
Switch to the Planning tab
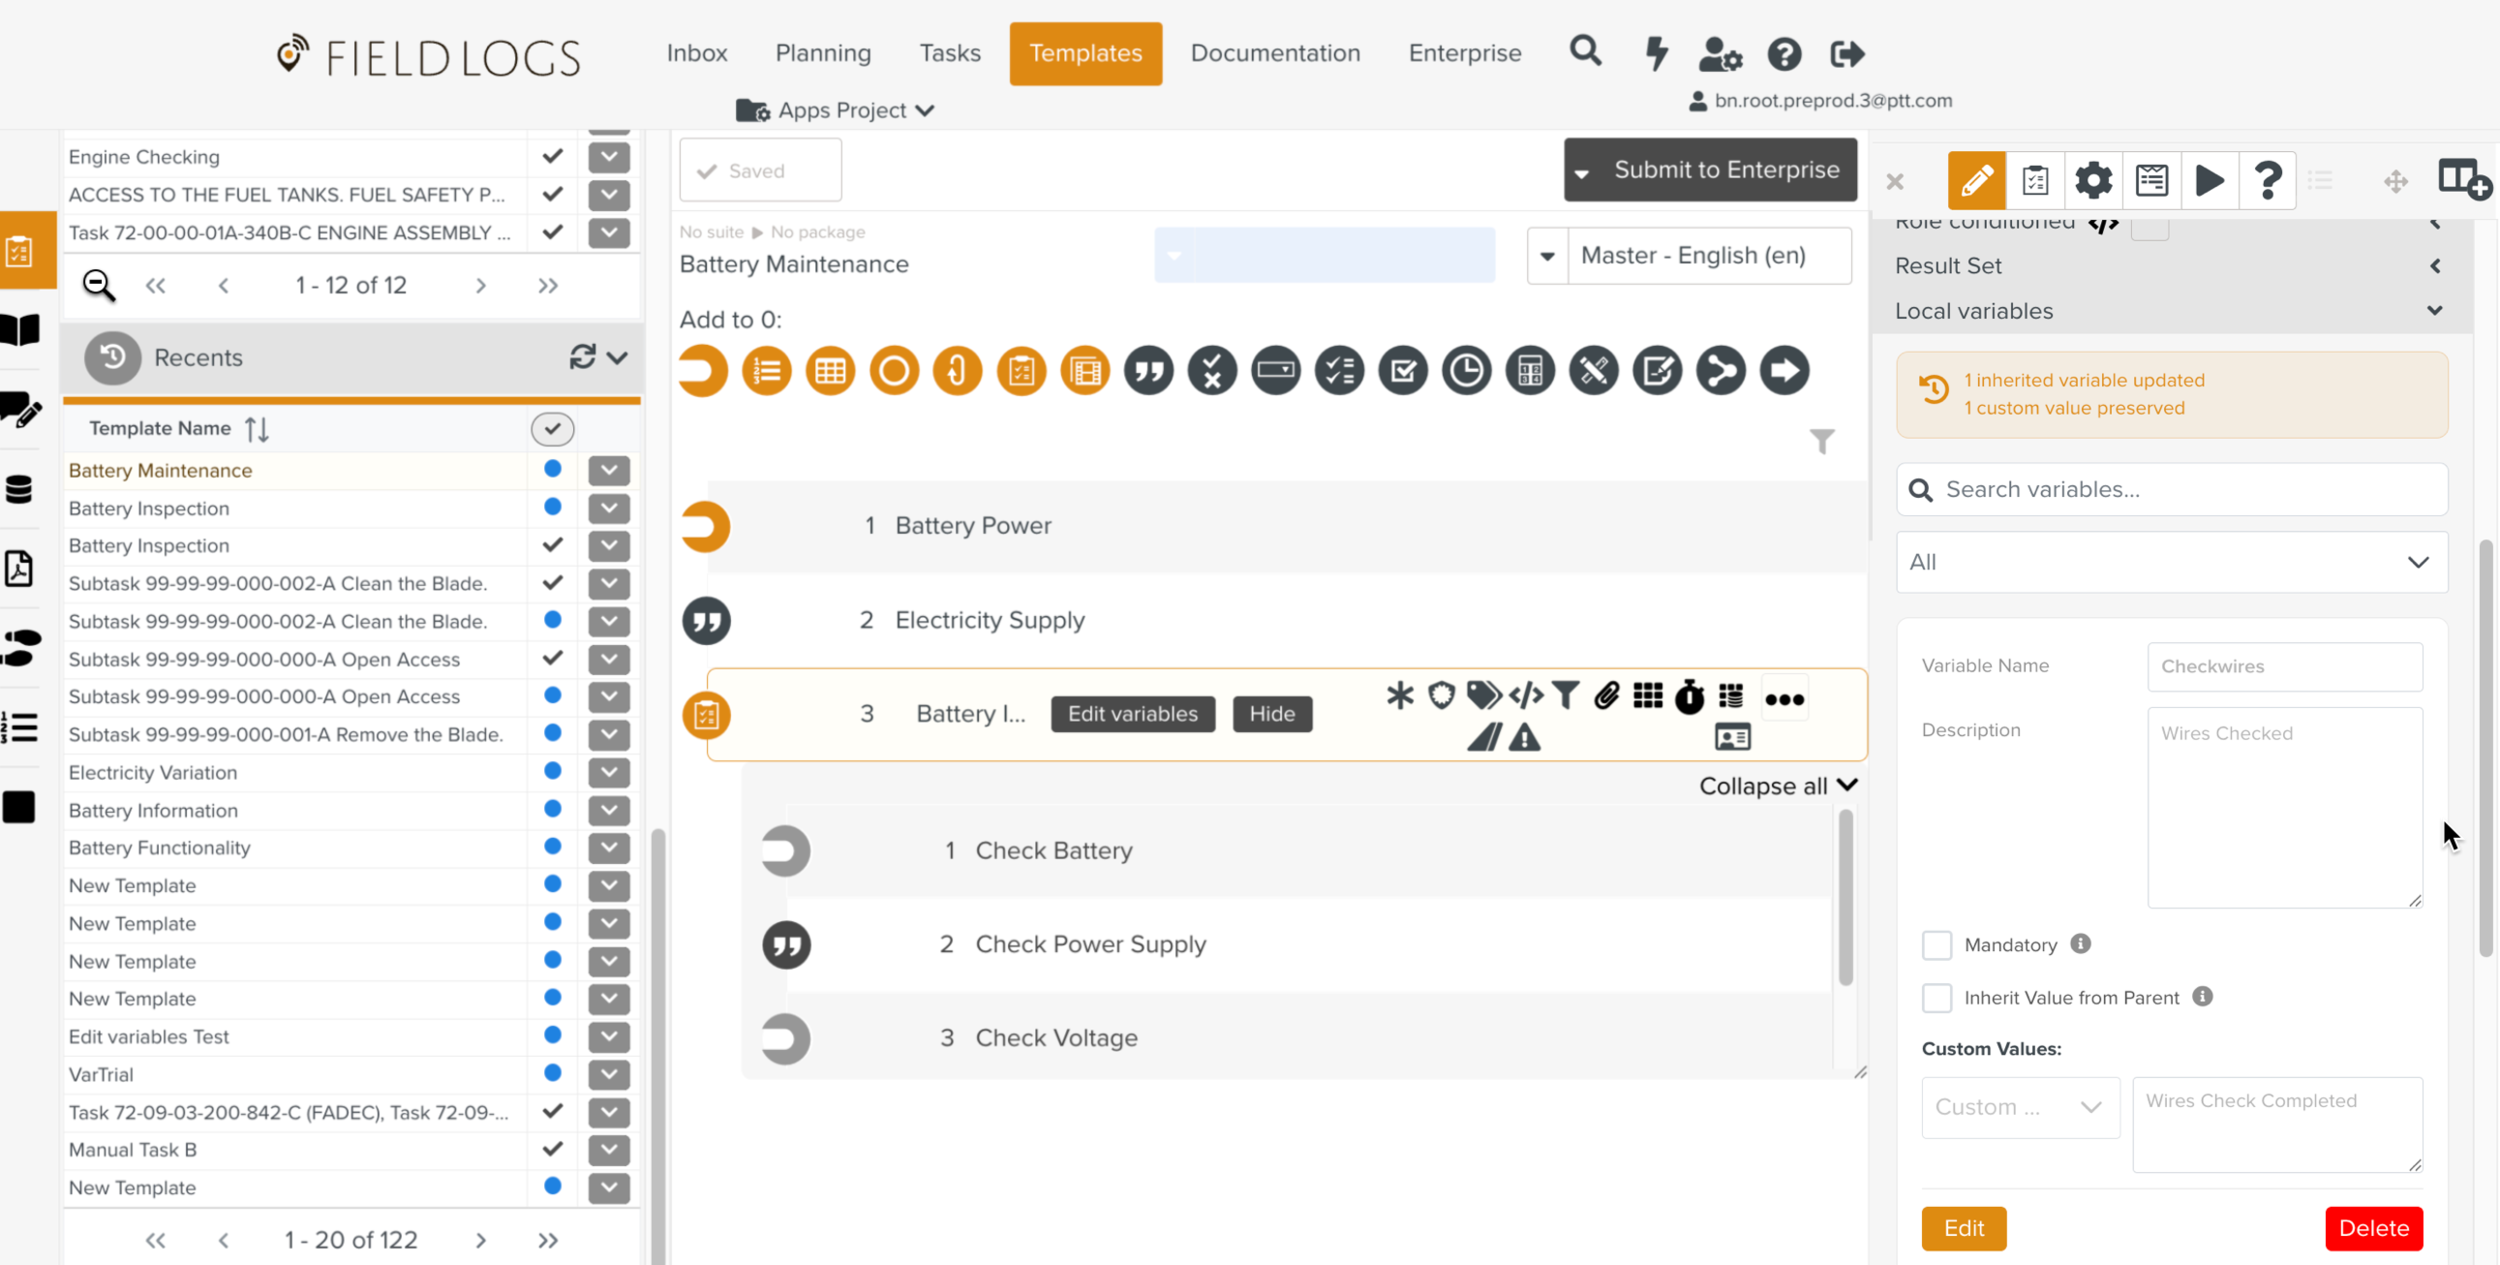(x=823, y=53)
